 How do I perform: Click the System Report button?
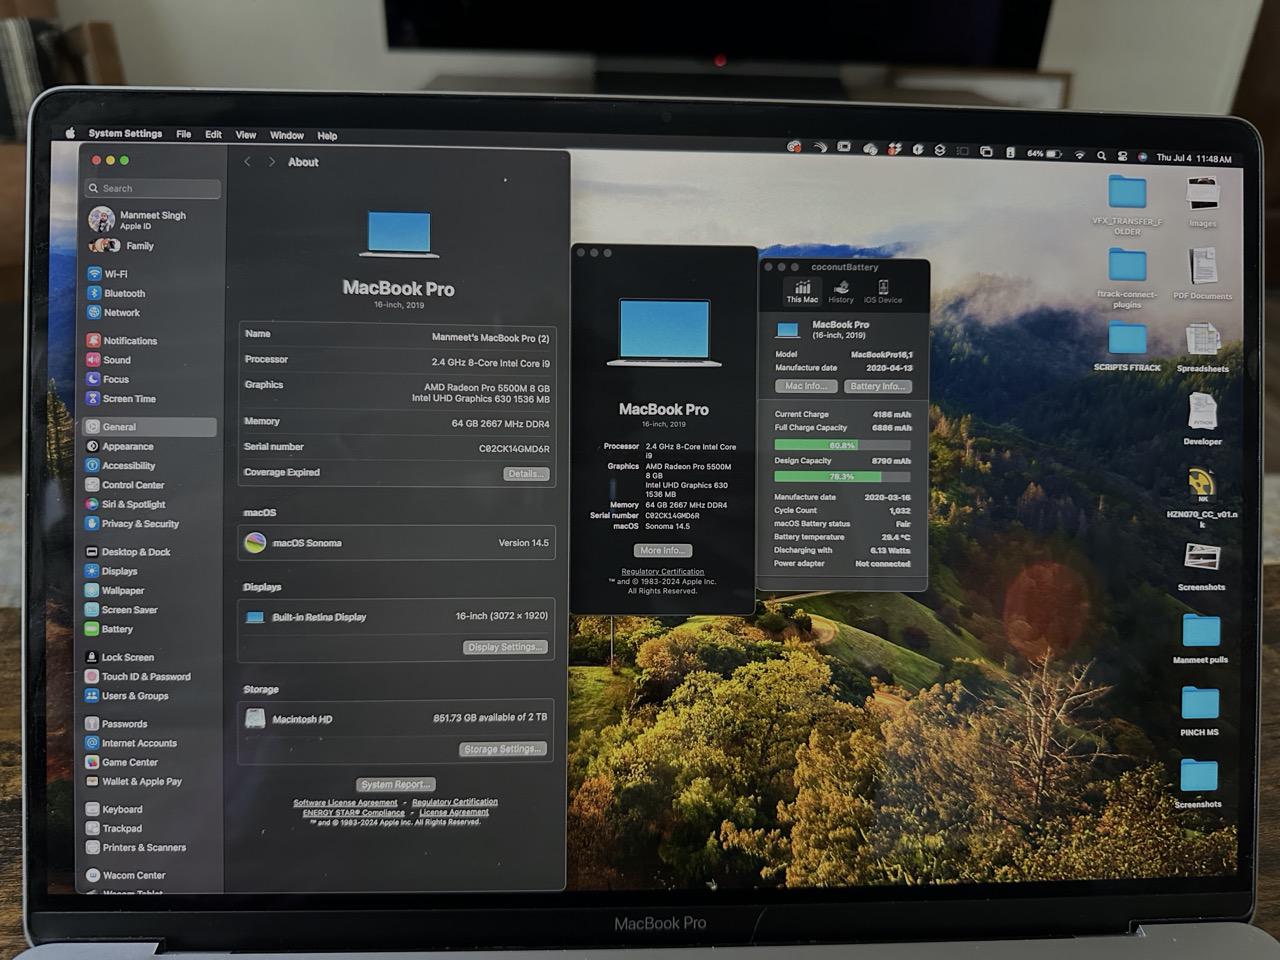(x=396, y=785)
